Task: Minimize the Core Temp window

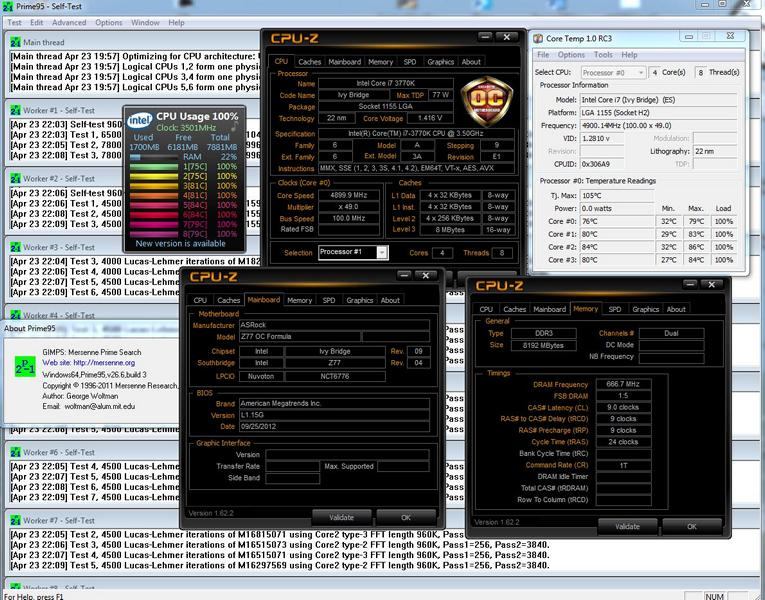Action: click(x=688, y=37)
